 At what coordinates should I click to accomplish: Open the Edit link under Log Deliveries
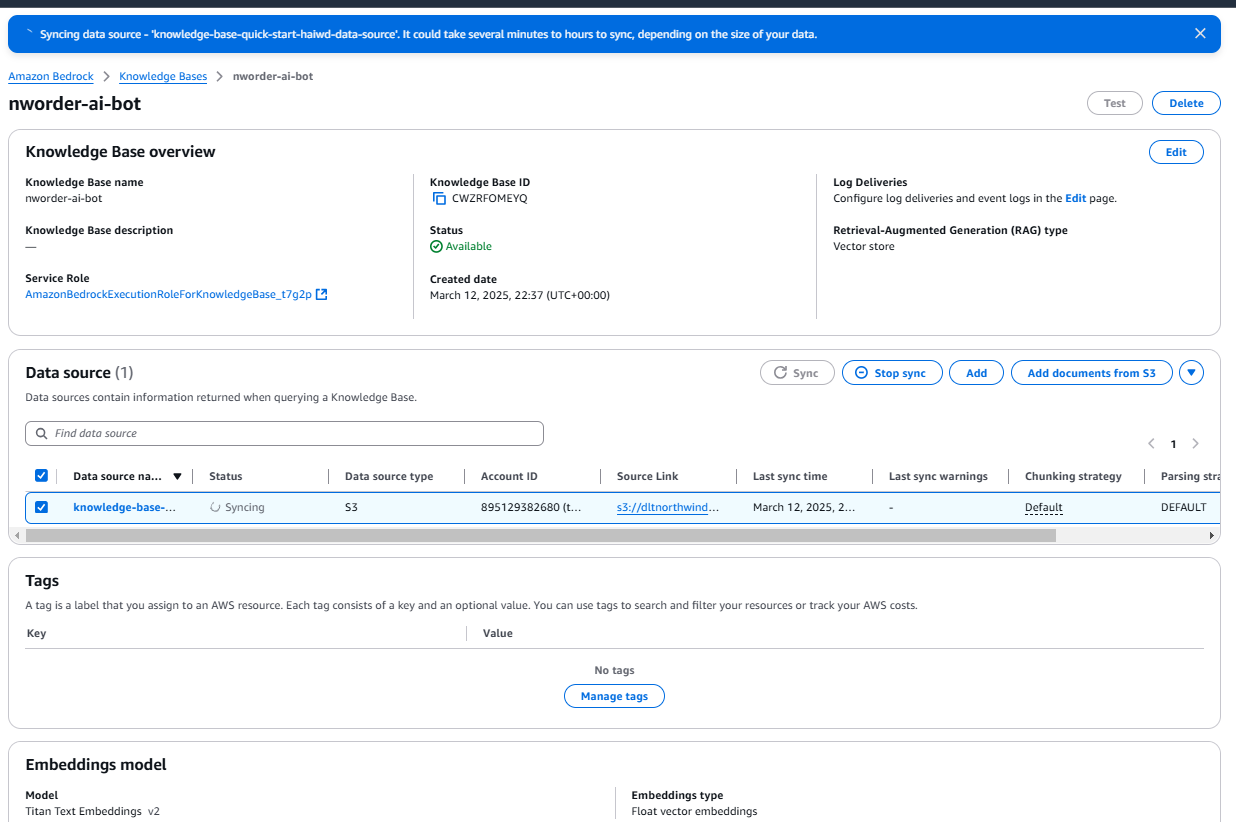click(x=1075, y=198)
